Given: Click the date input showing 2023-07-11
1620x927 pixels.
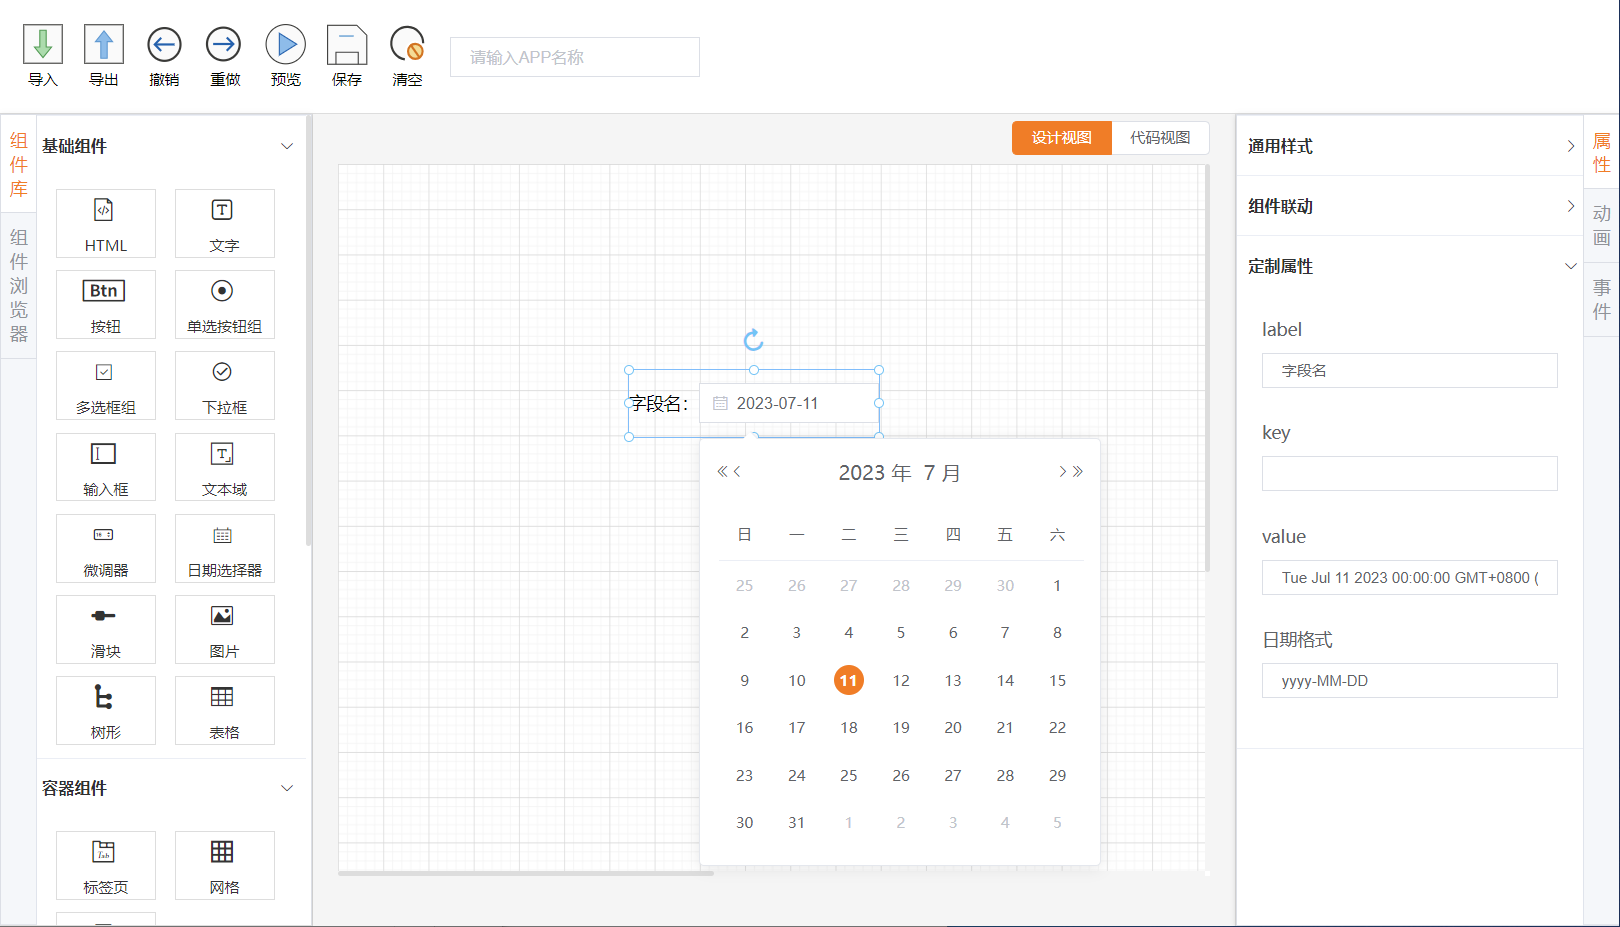Looking at the screenshot, I should pos(788,403).
